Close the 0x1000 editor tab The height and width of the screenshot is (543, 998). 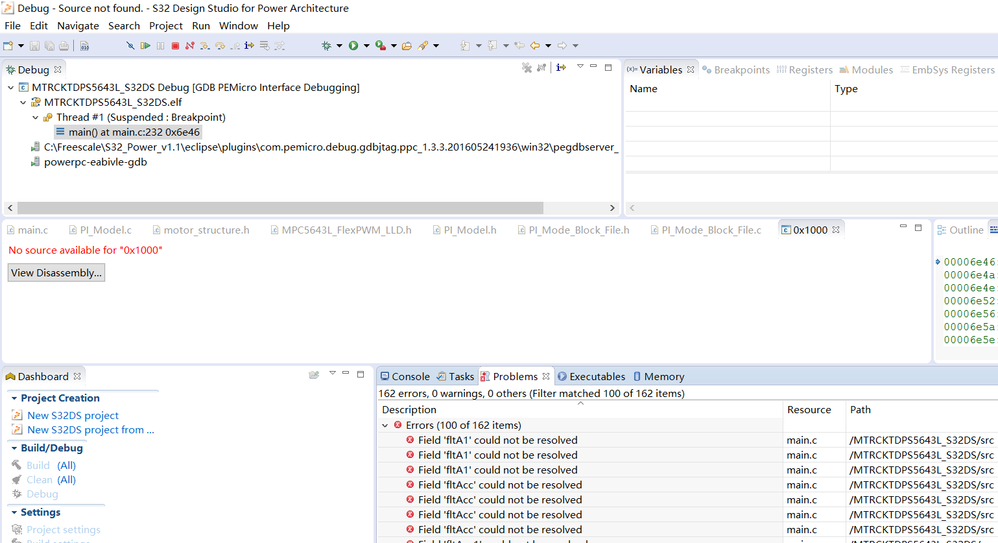[836, 230]
